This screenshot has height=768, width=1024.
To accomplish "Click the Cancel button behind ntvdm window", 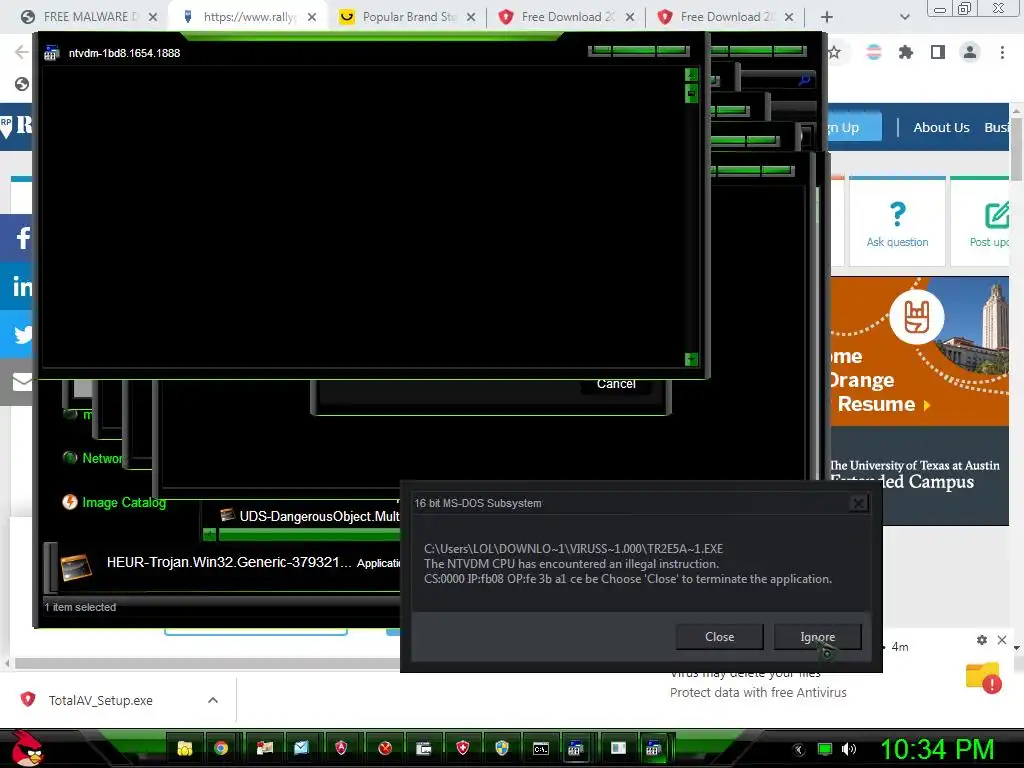I will (x=616, y=385).
